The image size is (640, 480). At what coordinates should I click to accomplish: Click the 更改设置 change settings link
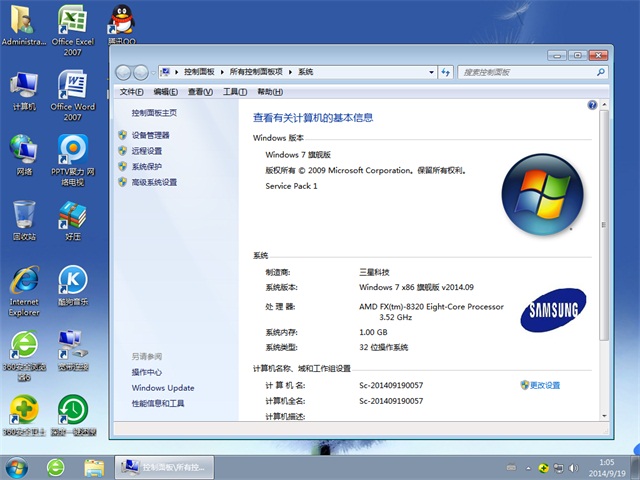point(545,385)
